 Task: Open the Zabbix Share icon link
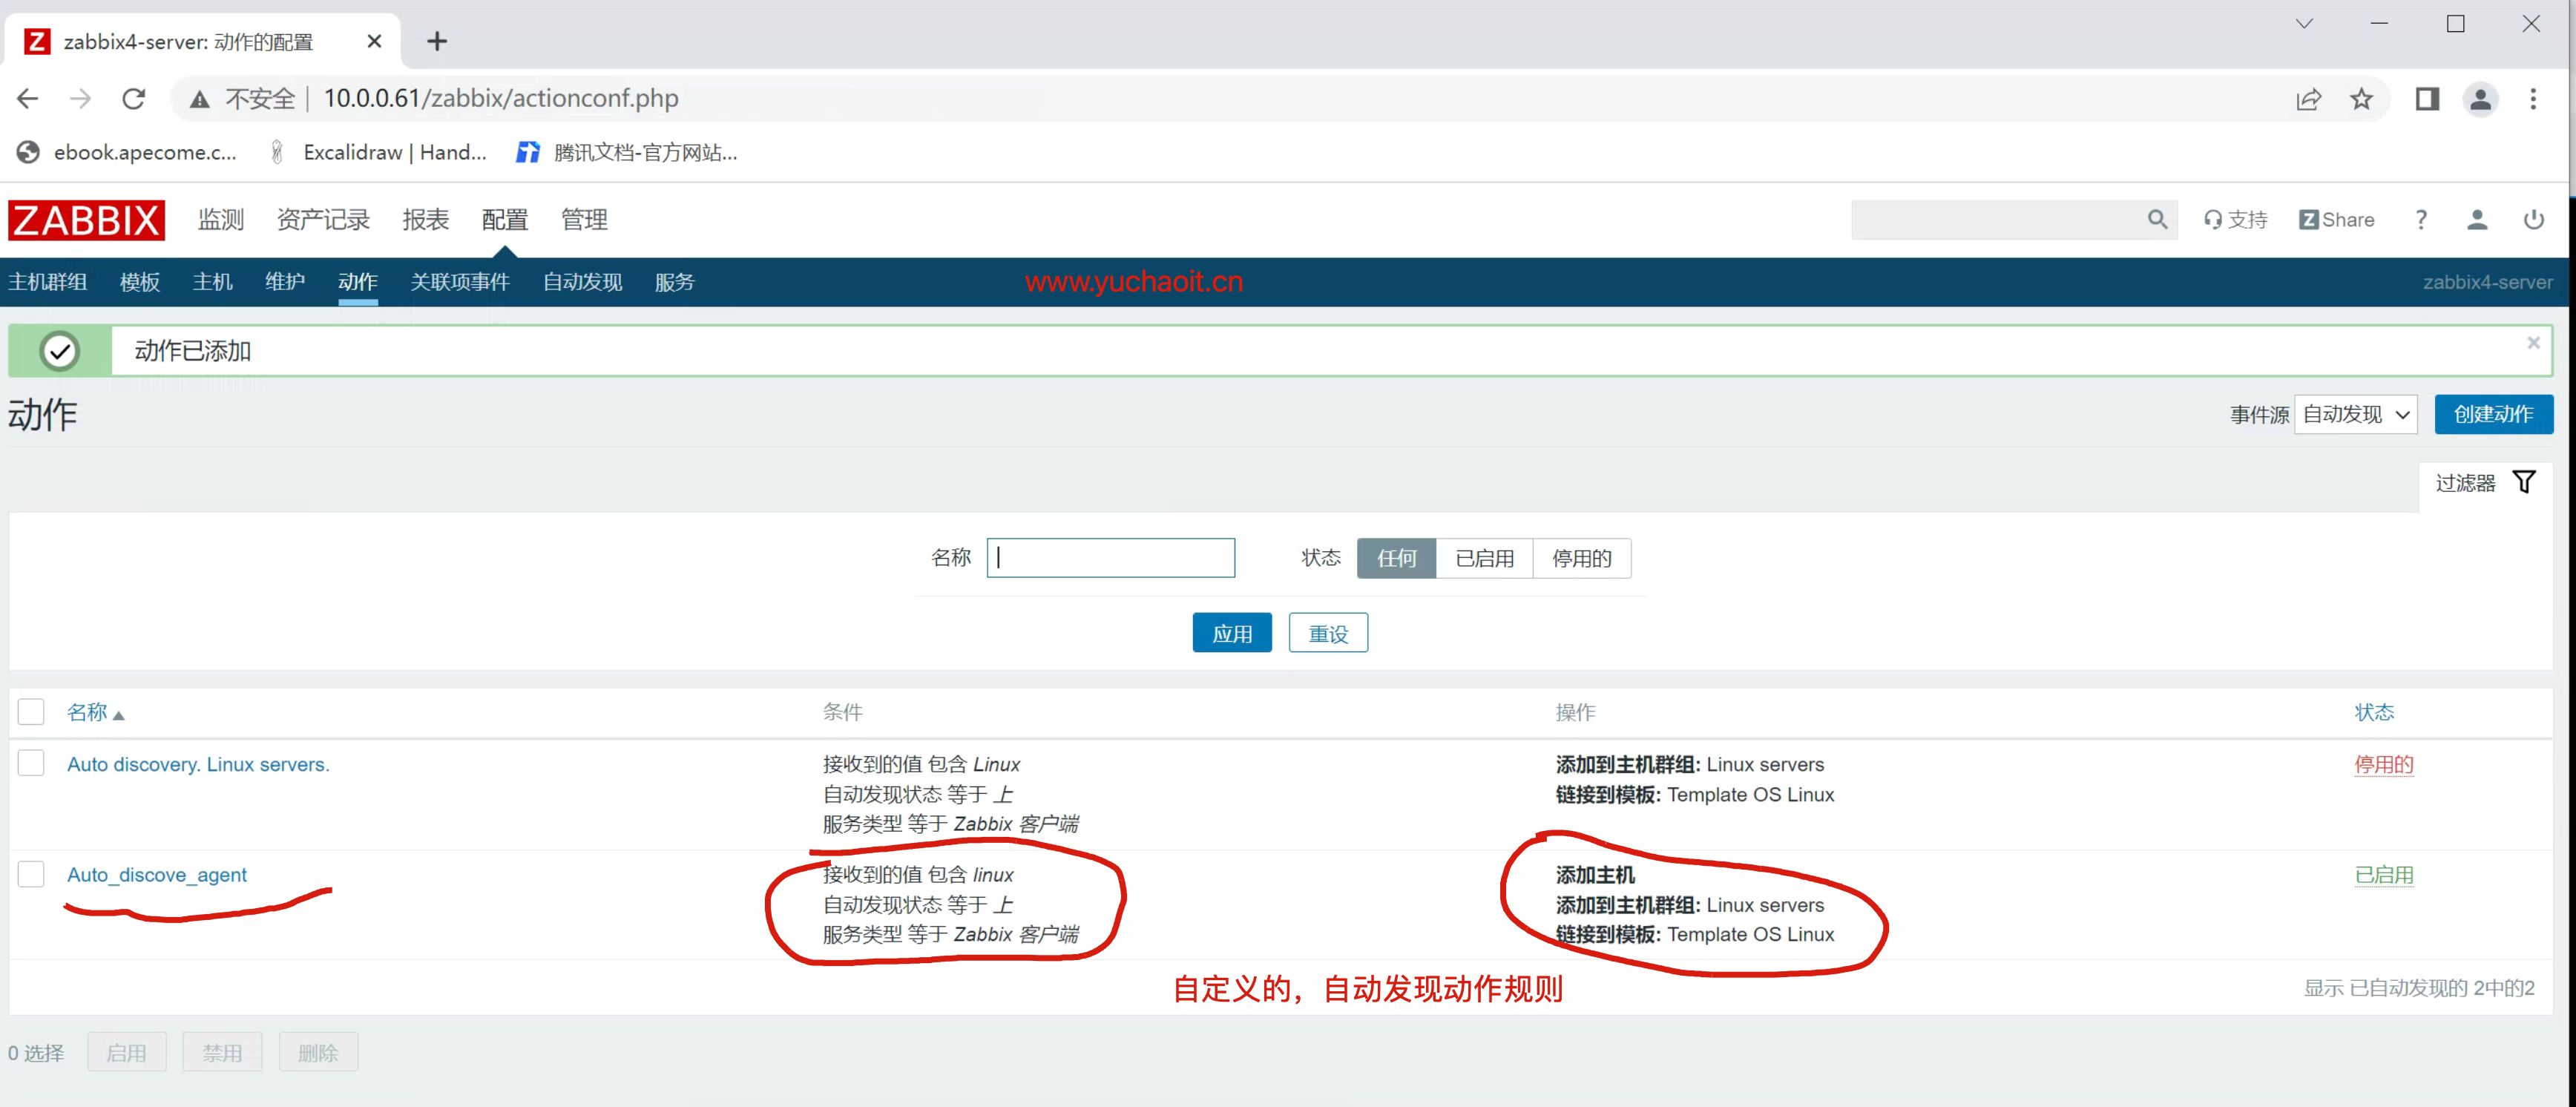[x=2336, y=219]
